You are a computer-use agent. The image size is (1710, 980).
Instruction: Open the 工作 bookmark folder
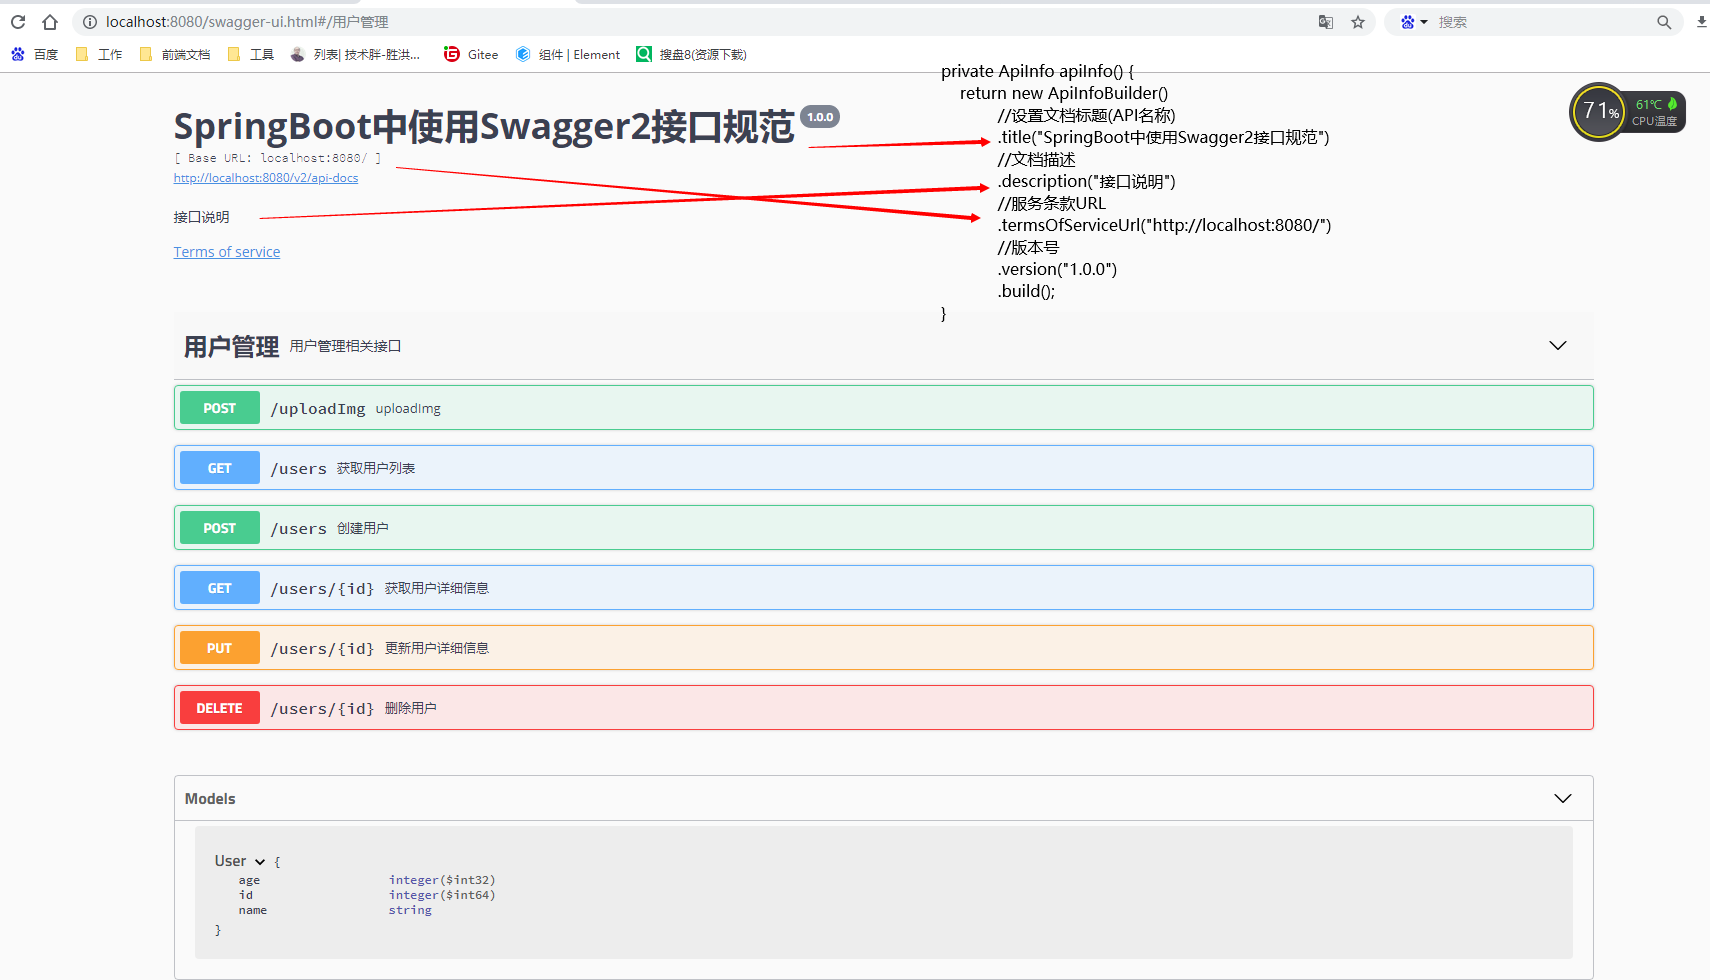(x=99, y=55)
